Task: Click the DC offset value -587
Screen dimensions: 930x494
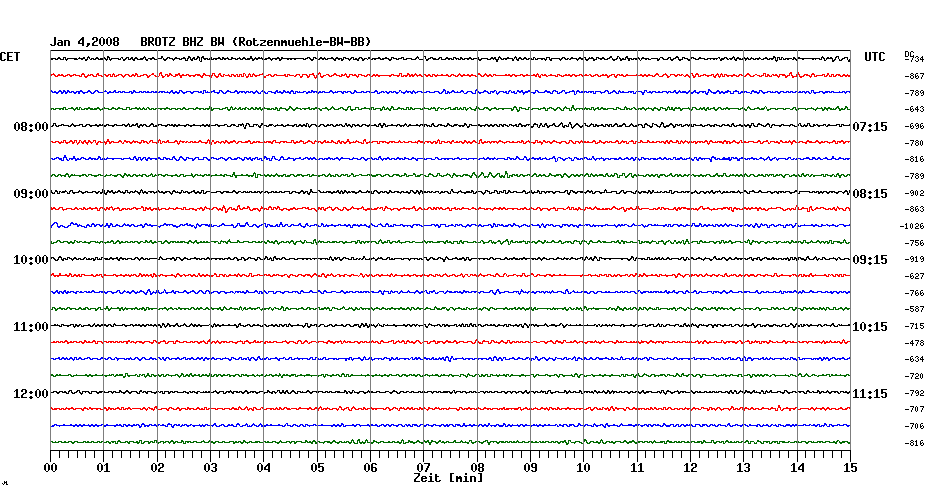Action: (x=914, y=310)
